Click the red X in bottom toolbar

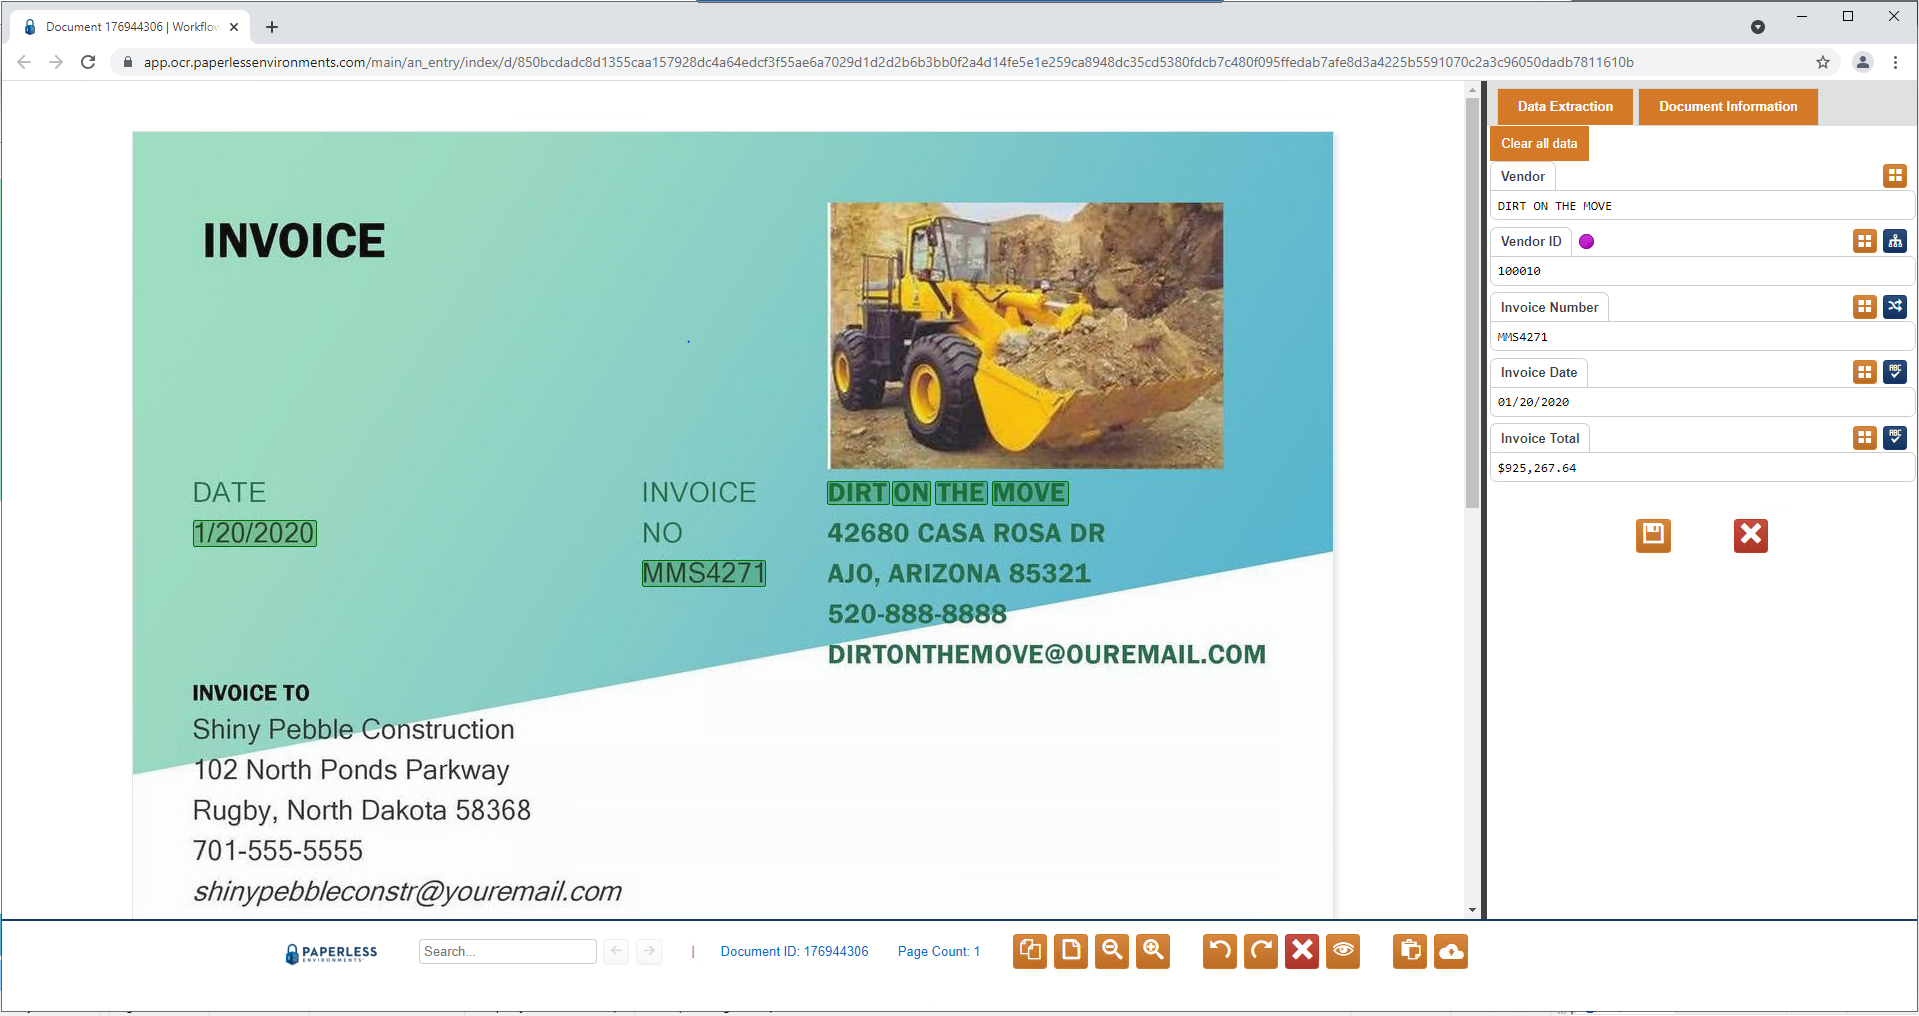(1302, 951)
